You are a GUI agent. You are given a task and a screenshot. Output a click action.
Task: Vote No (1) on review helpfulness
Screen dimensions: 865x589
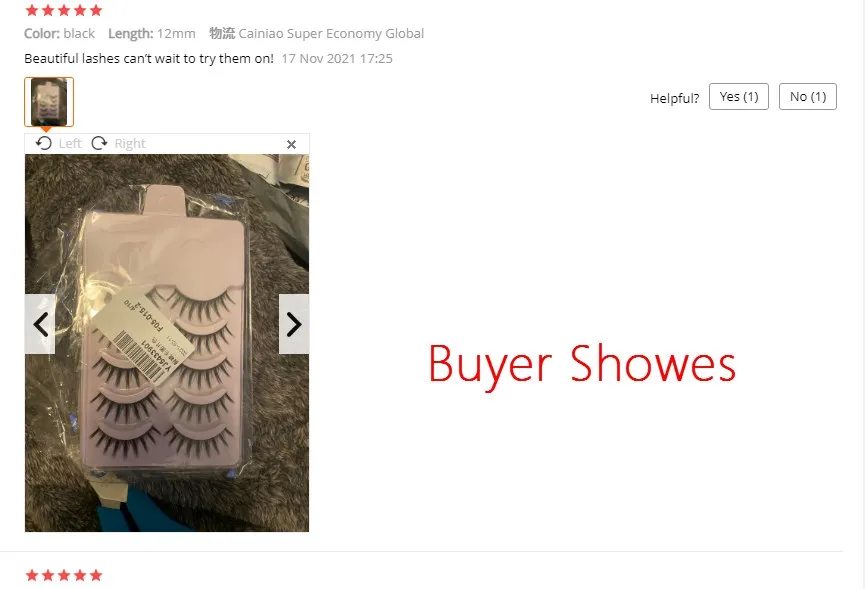pyautogui.click(x=808, y=97)
